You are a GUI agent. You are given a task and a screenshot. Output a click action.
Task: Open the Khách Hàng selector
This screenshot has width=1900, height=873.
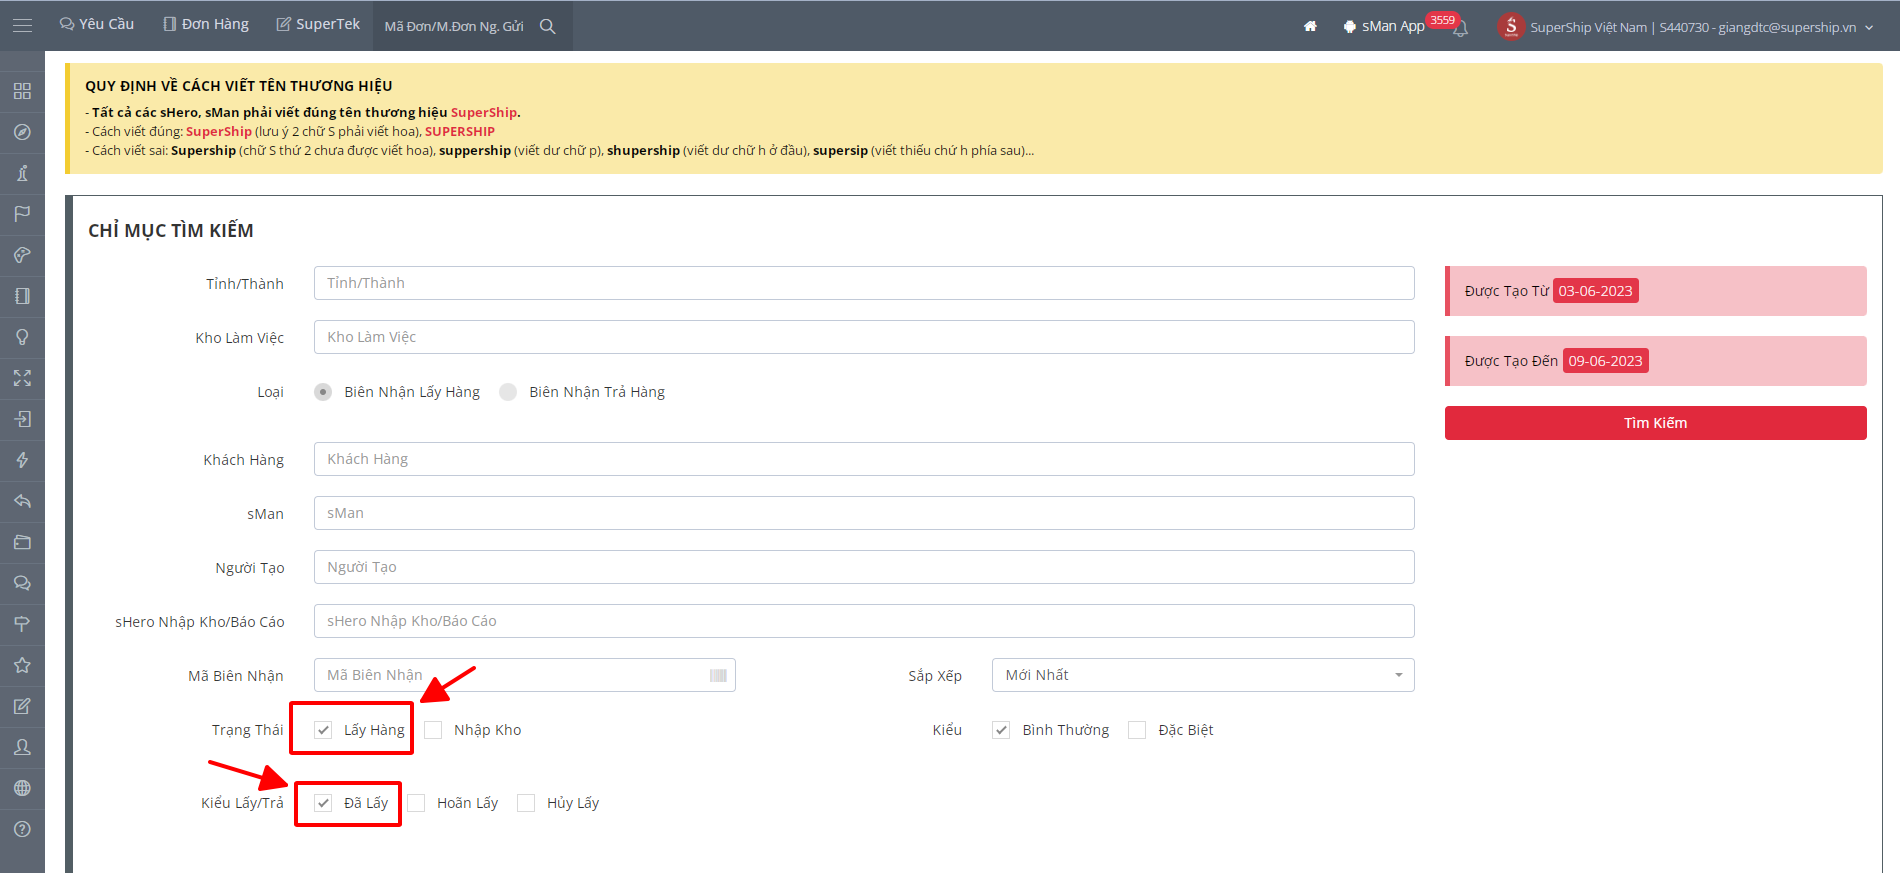point(864,459)
